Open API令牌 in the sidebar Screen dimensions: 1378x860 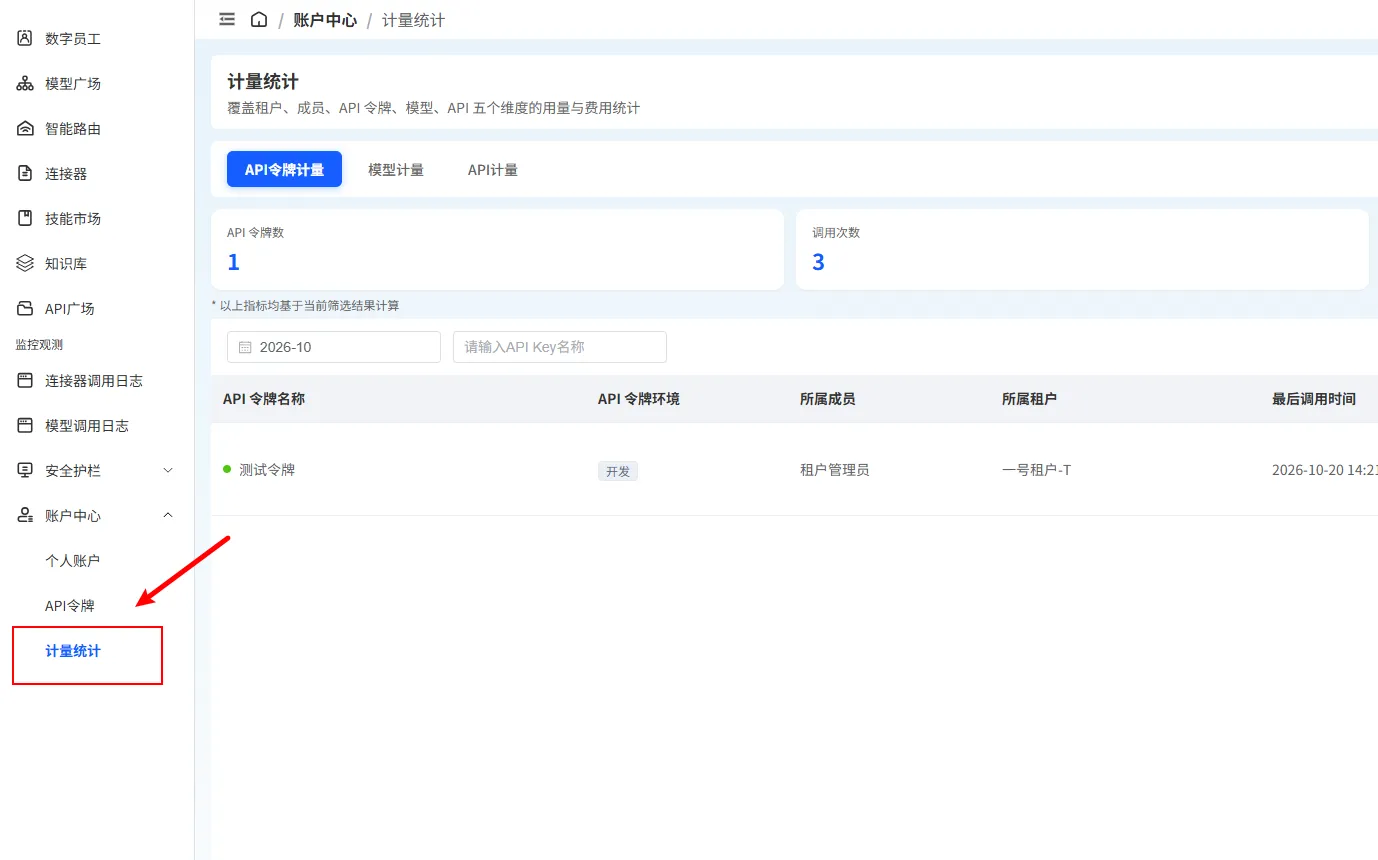pyautogui.click(x=70, y=605)
